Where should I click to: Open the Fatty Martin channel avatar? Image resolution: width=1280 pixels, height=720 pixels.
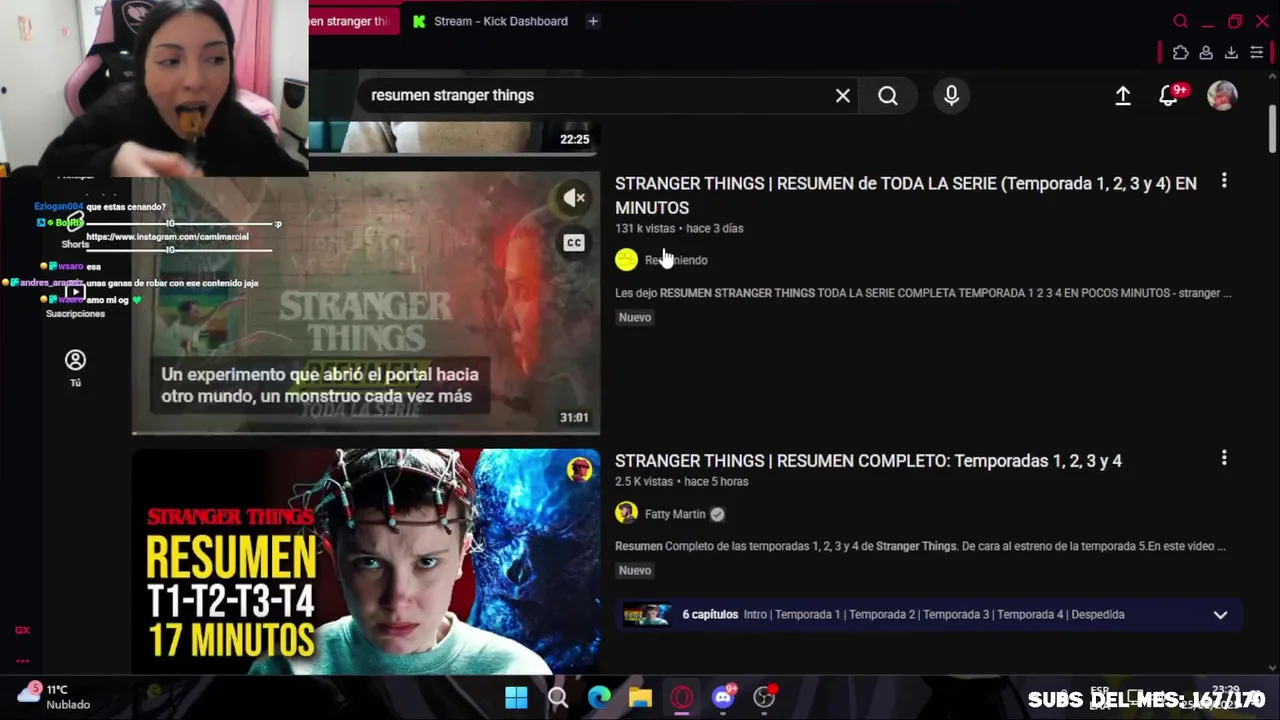pos(626,514)
